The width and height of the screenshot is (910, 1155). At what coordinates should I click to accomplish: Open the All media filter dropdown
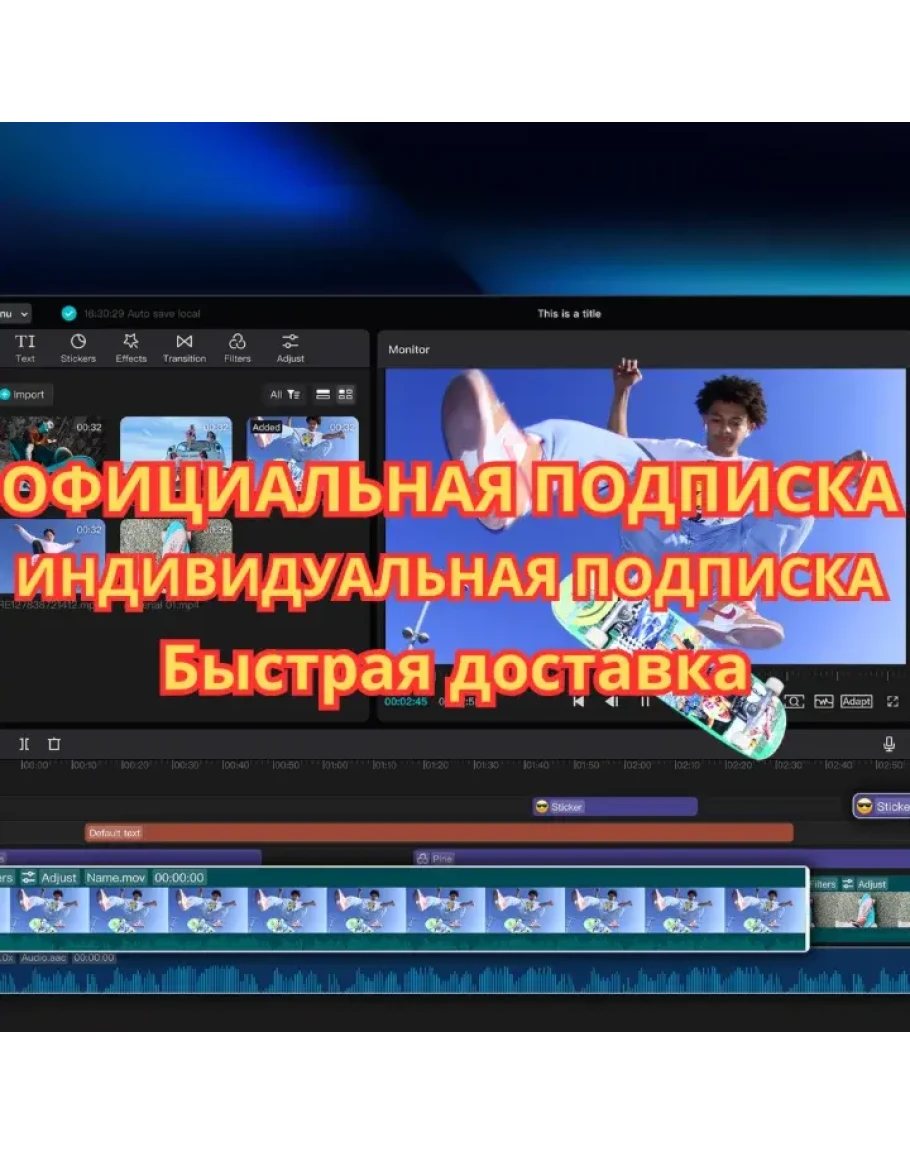pos(284,394)
